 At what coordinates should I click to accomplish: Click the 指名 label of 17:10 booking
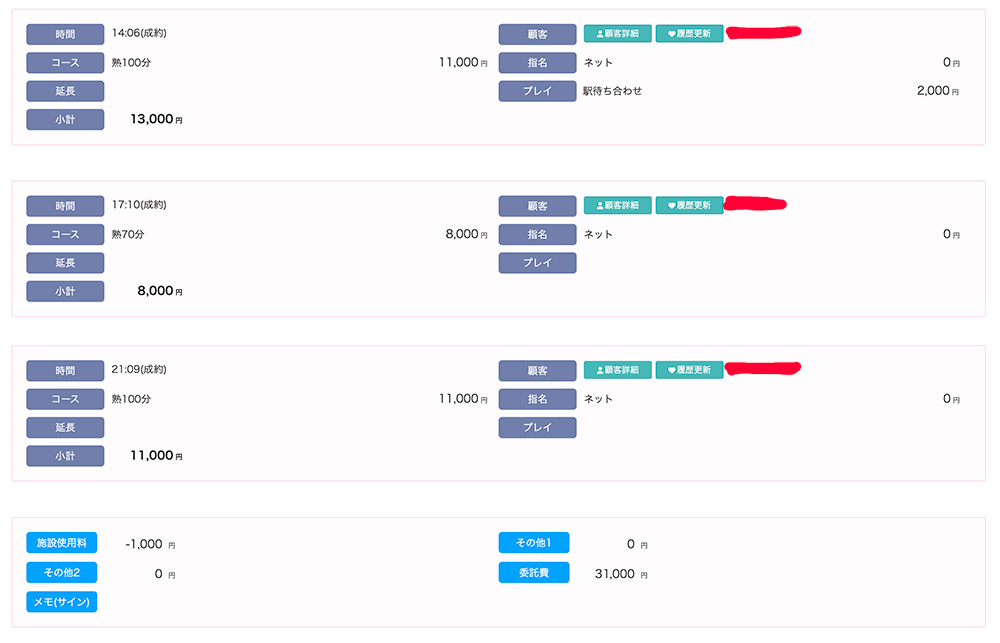538,235
